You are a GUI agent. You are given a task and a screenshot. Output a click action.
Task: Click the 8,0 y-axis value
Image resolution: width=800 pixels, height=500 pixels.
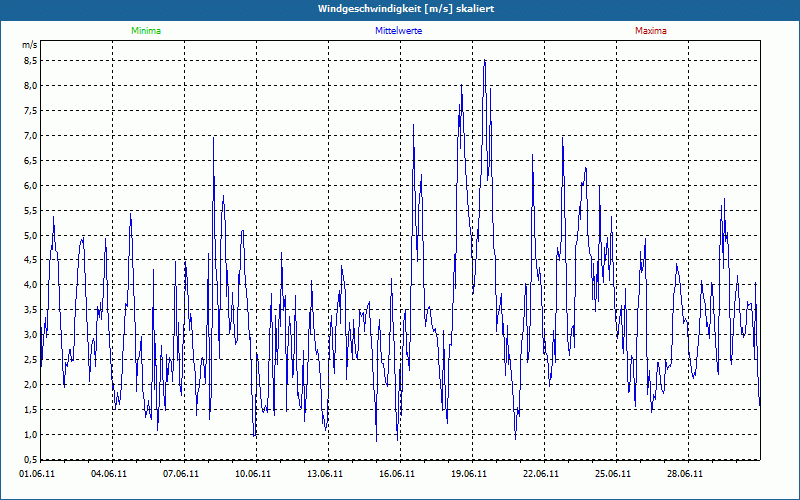[x=31, y=86]
